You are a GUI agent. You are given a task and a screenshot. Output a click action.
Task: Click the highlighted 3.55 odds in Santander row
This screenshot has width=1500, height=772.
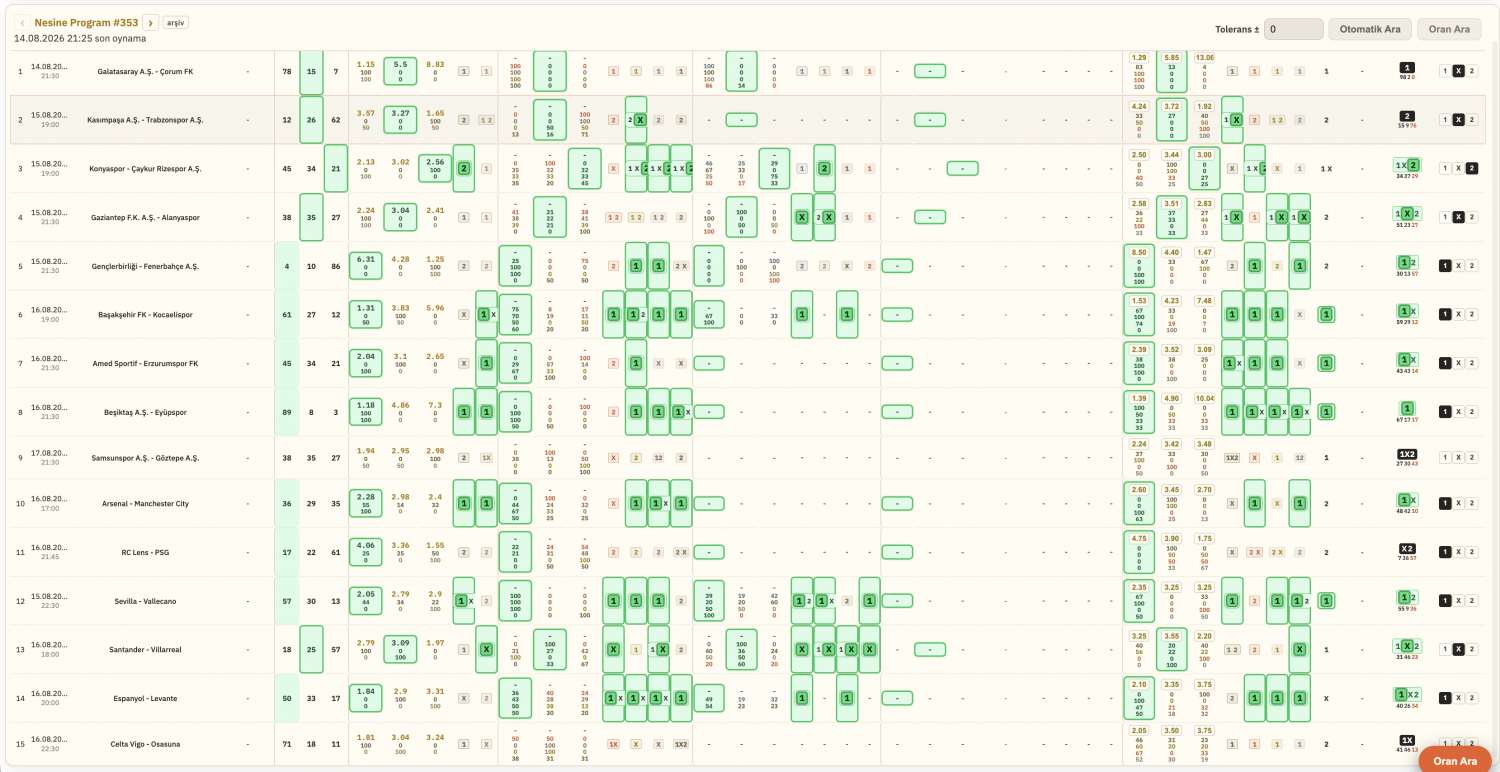tap(1172, 635)
